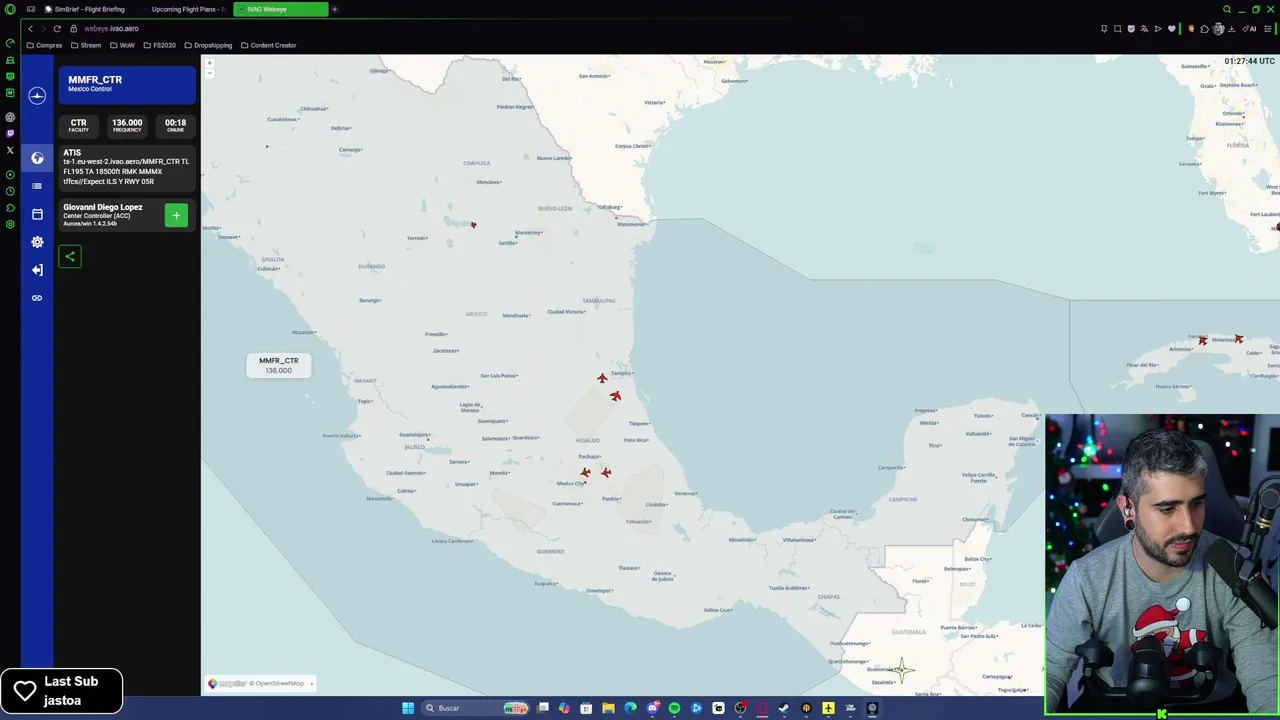Switch to Upcoming Flight Plans tab
1280x720 pixels.
184,9
